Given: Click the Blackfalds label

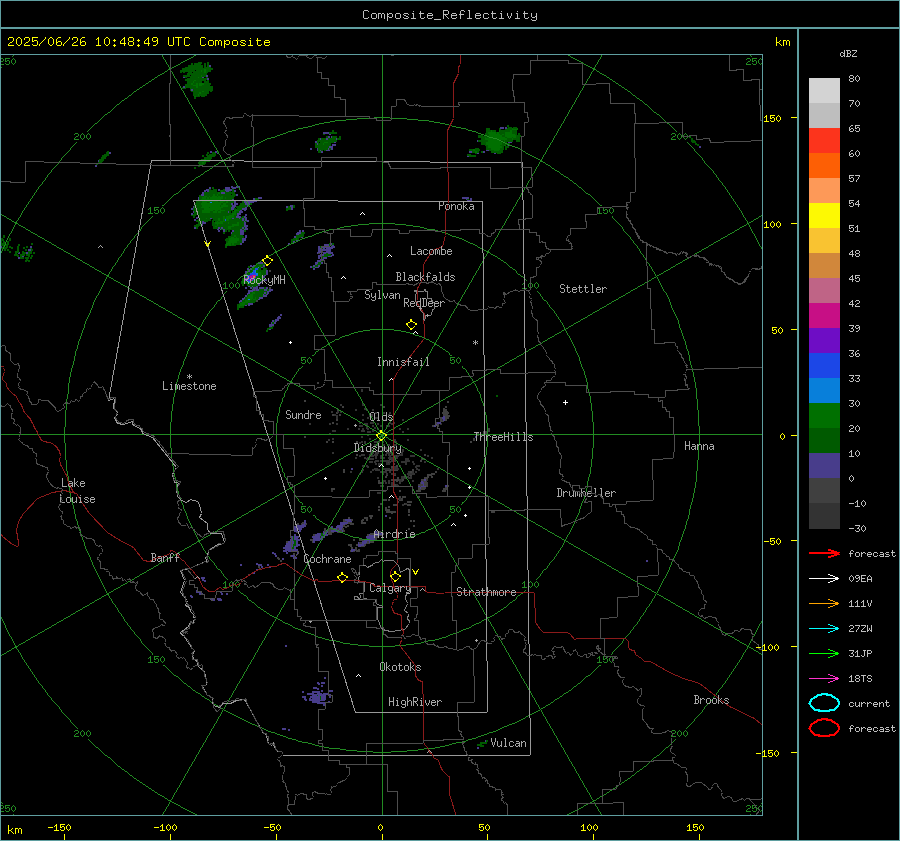Looking at the screenshot, I should pos(425,277).
